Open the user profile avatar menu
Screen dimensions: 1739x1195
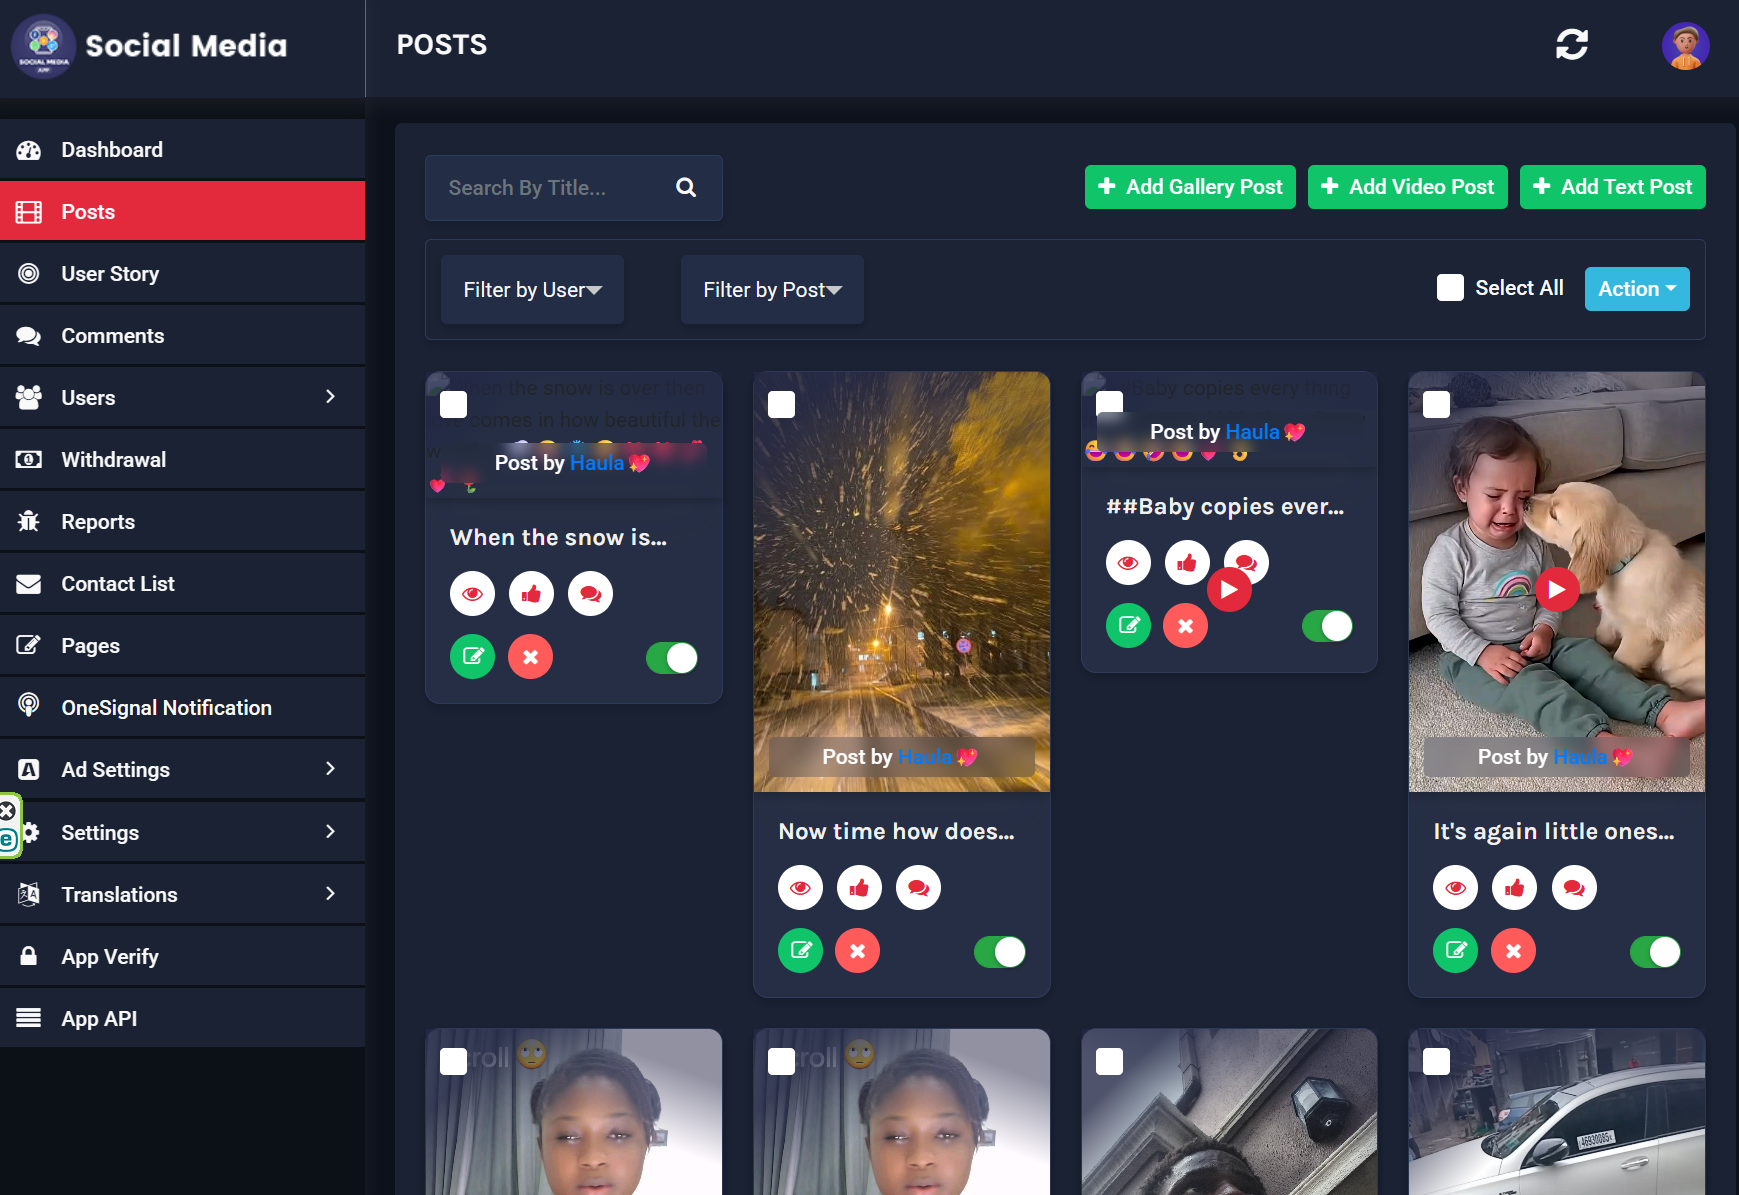point(1685,46)
